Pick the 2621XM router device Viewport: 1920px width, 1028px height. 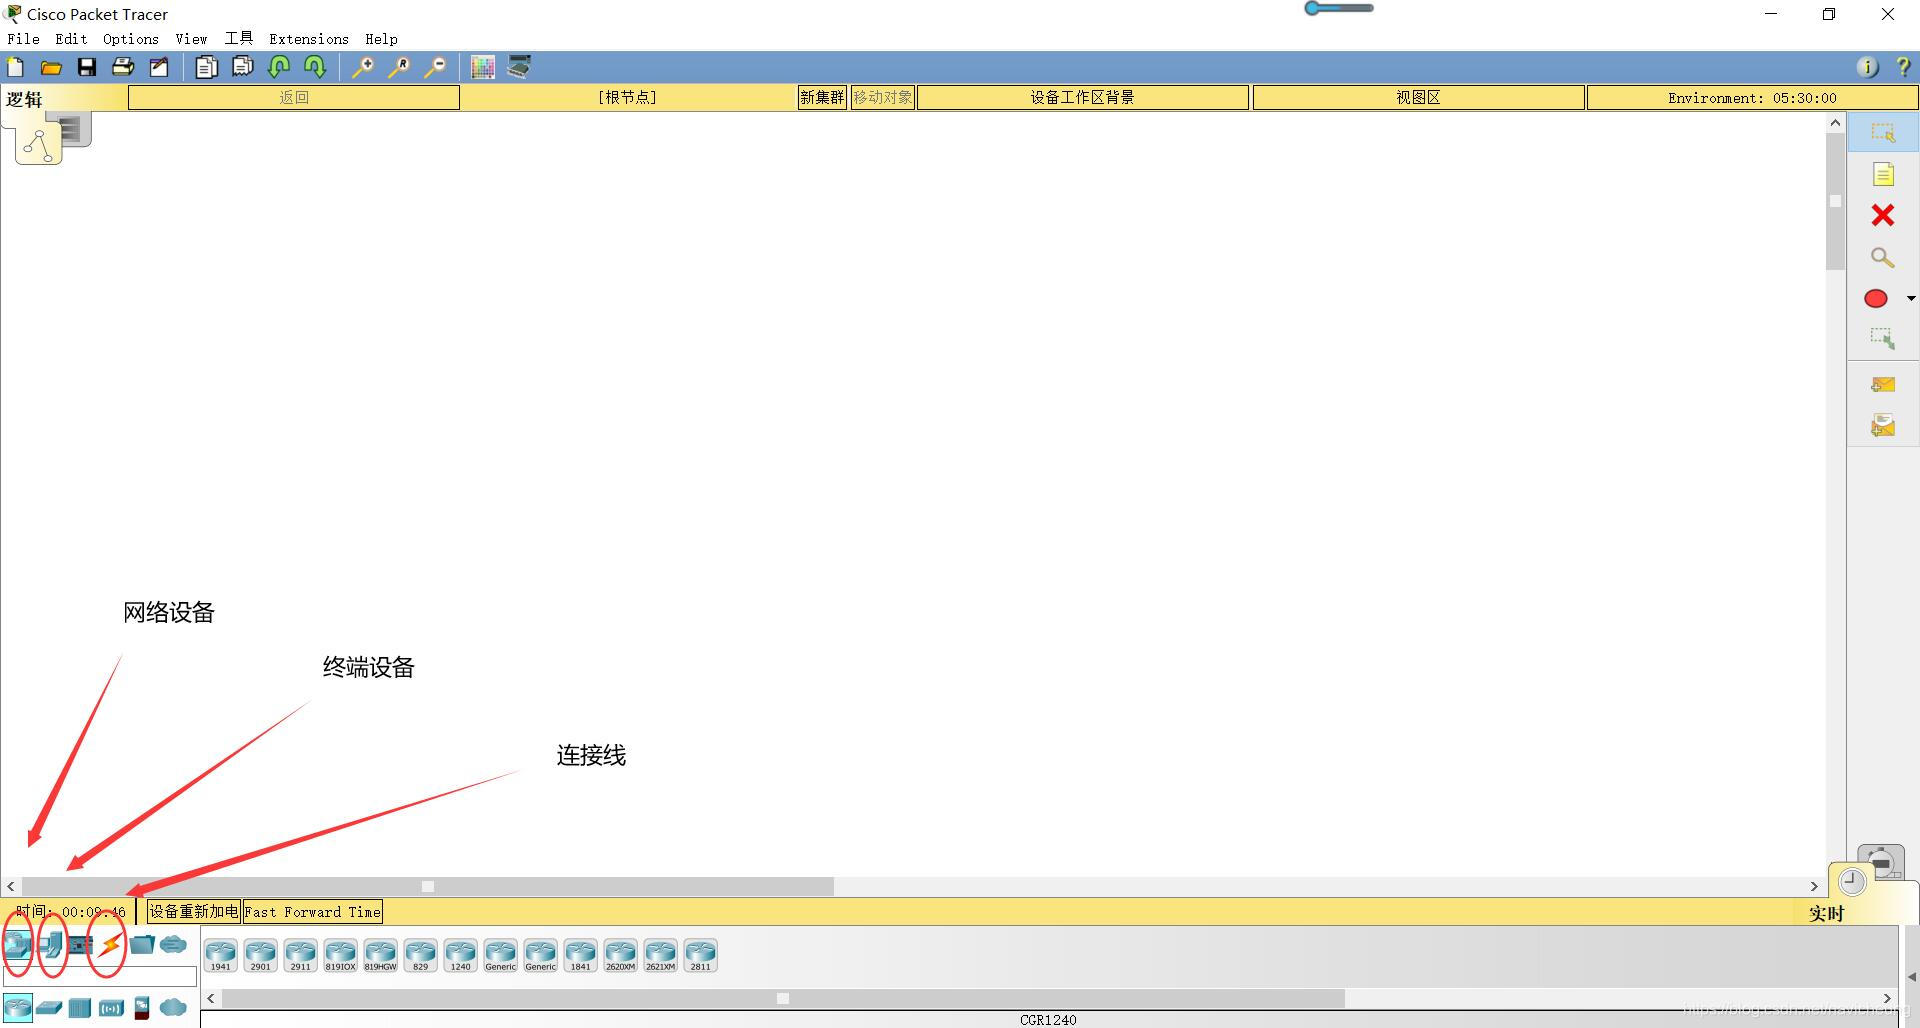coord(660,955)
